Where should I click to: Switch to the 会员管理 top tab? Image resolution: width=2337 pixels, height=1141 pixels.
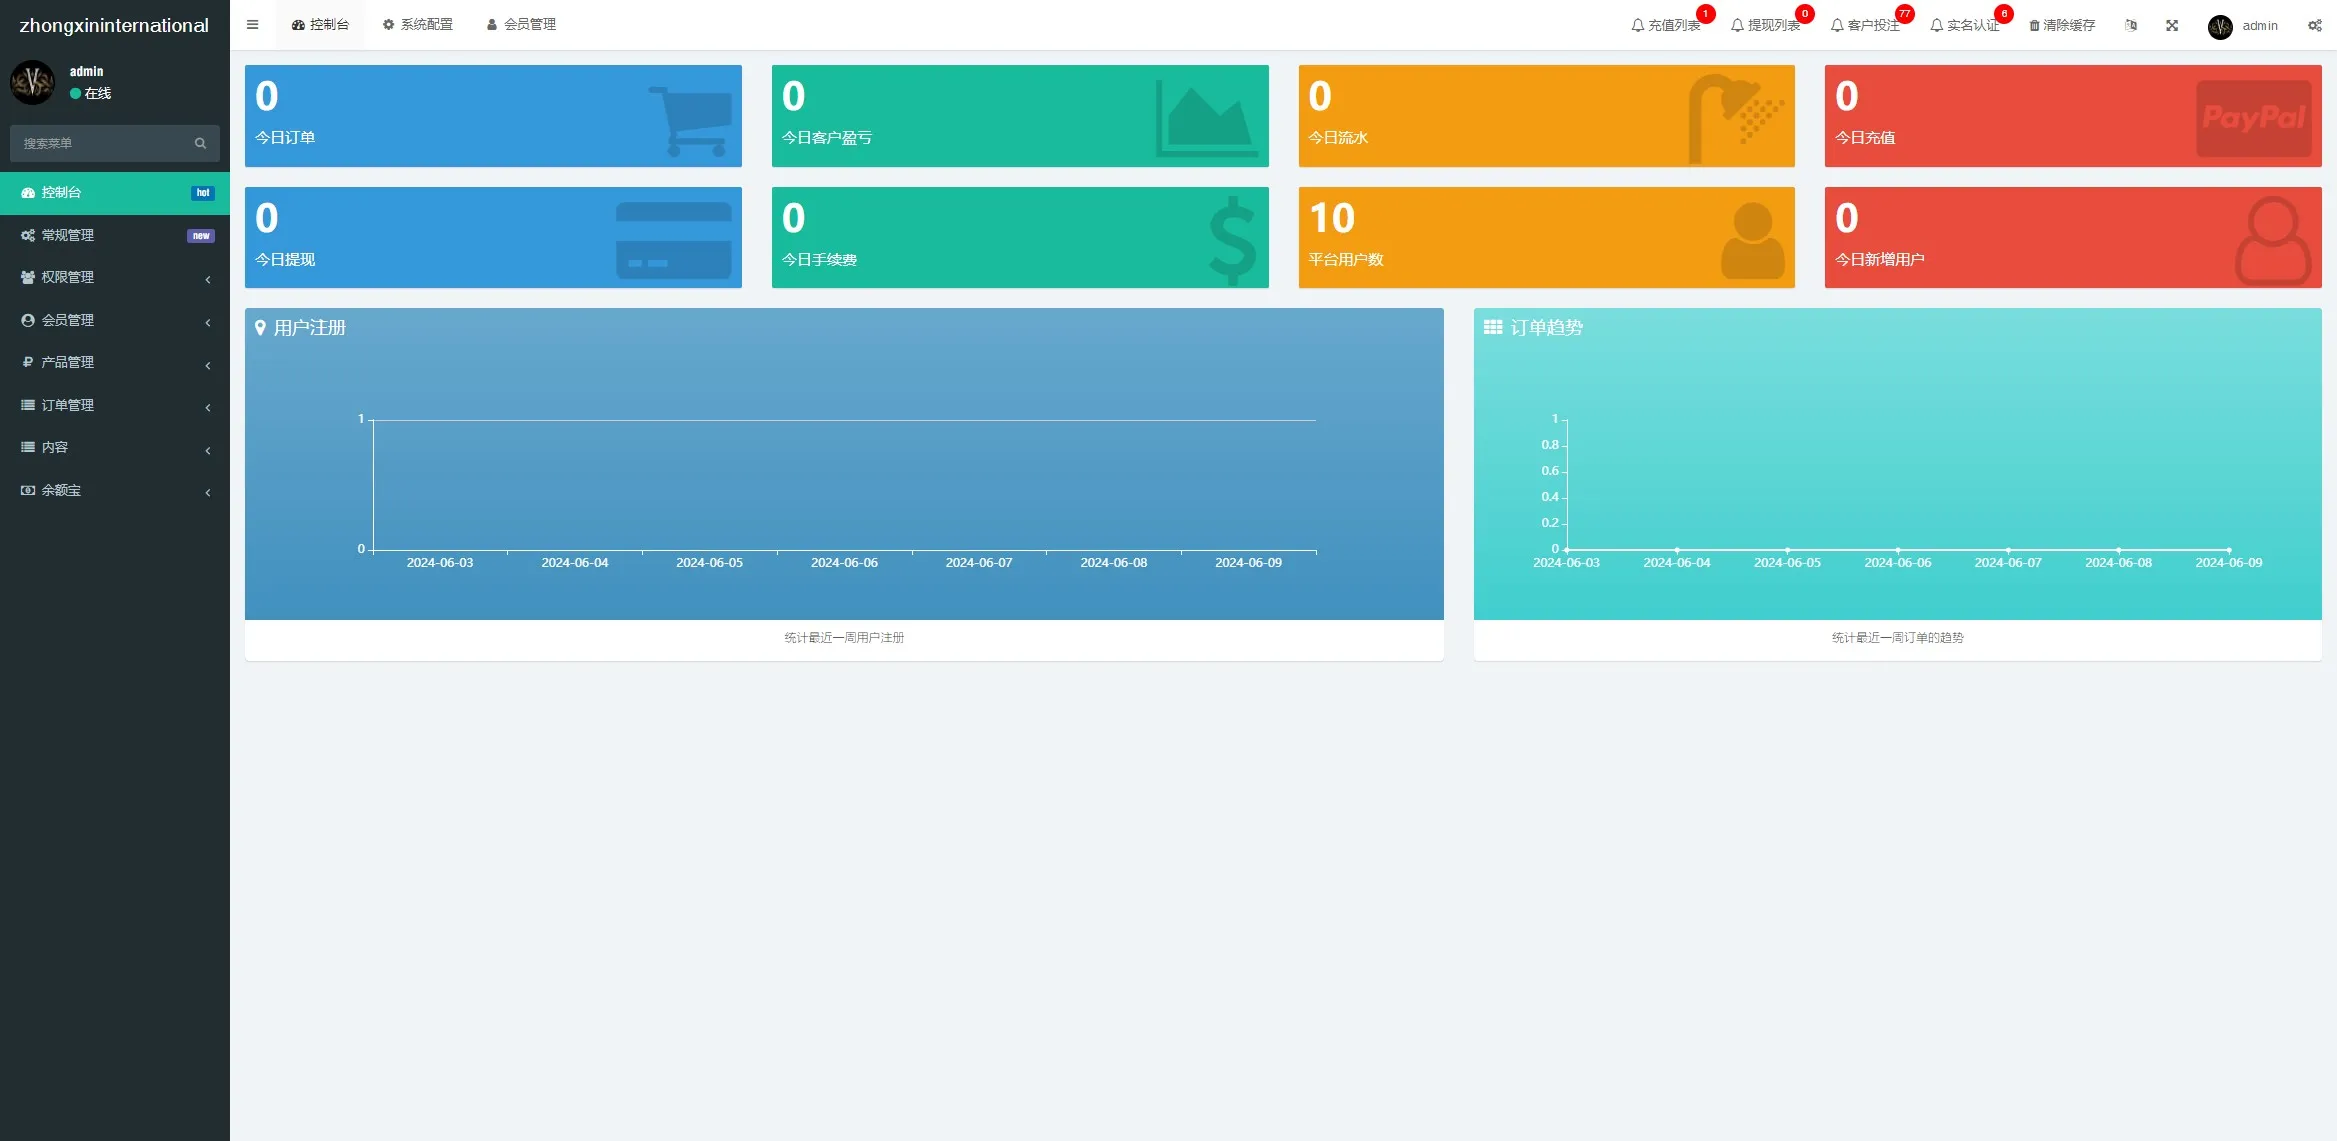[x=521, y=24]
